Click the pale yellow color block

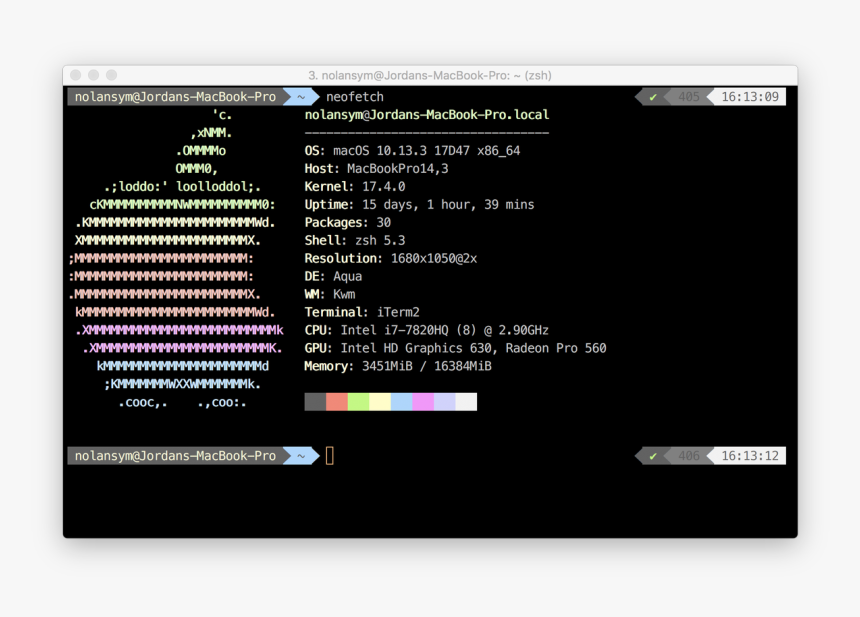point(380,402)
